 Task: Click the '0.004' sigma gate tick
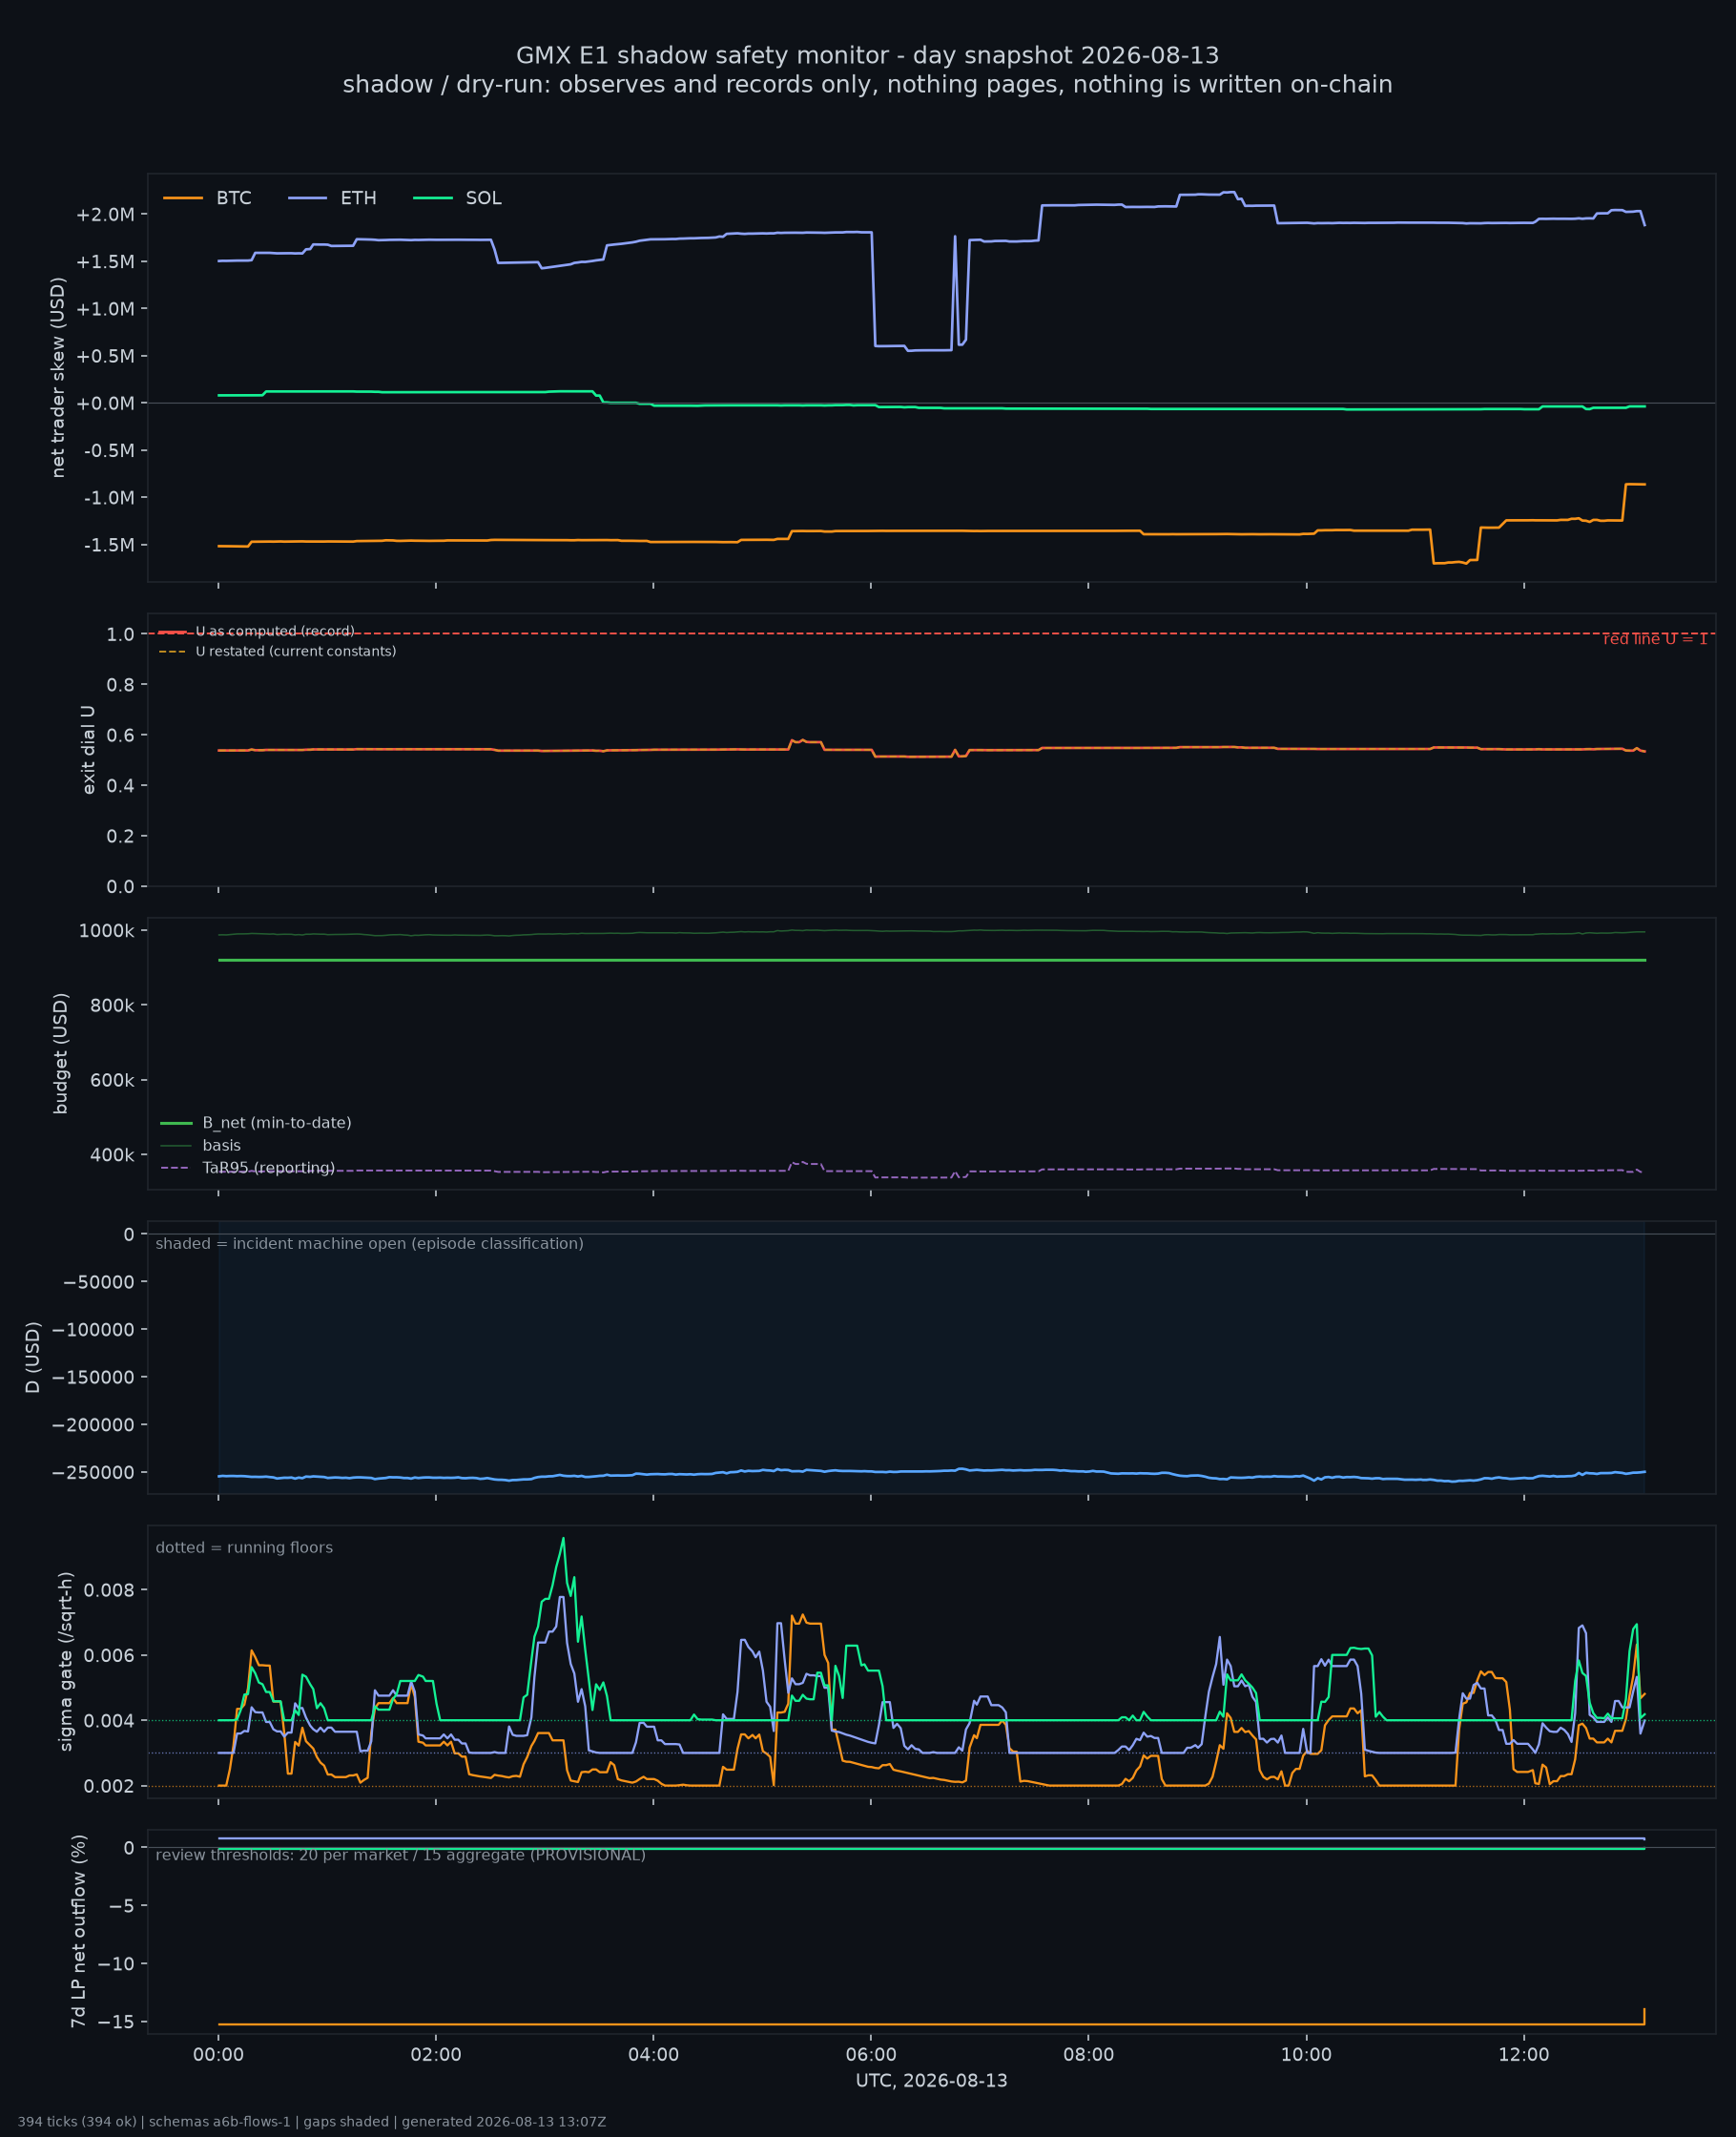click(x=111, y=1721)
